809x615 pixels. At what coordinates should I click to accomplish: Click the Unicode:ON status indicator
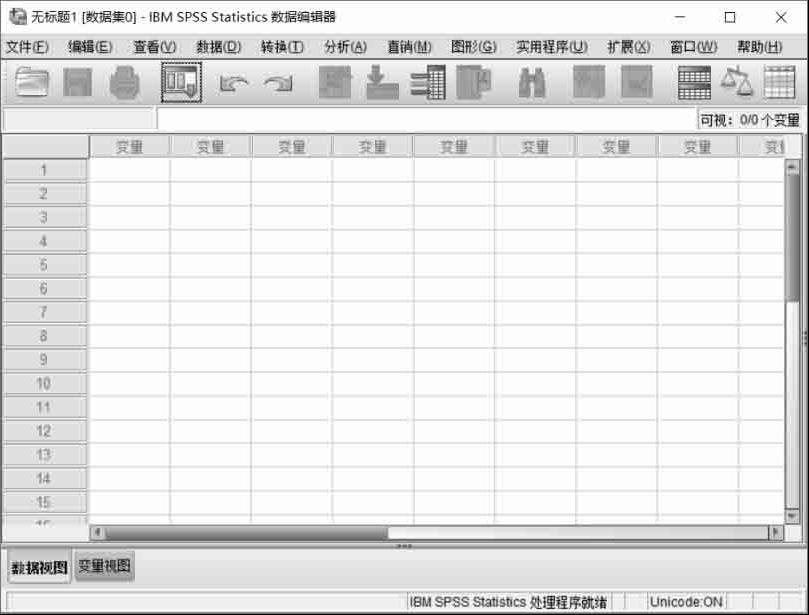pyautogui.click(x=686, y=602)
